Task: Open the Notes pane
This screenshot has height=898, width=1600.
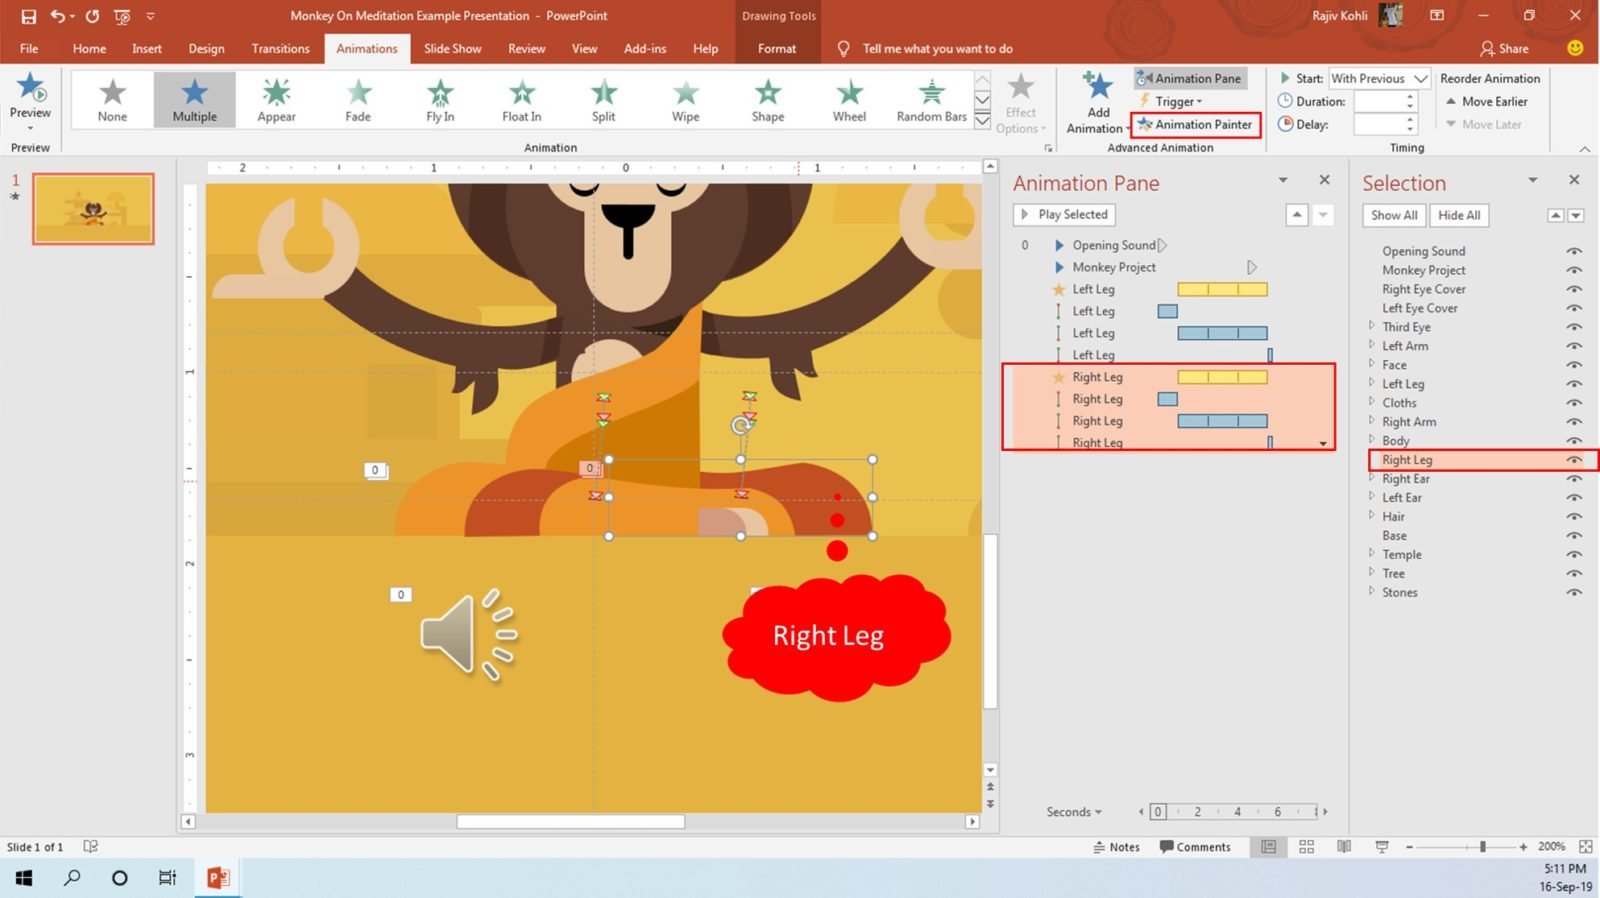Action: click(1116, 847)
